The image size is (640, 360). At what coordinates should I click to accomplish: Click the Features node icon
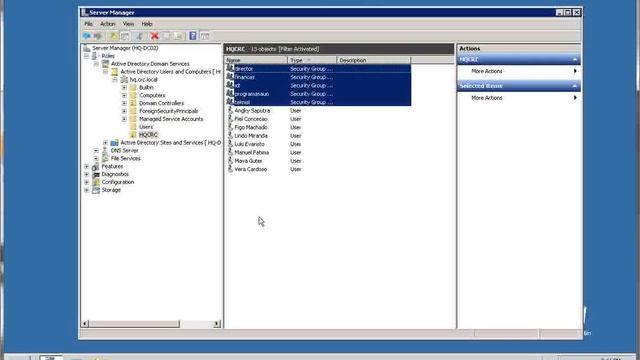click(96, 167)
